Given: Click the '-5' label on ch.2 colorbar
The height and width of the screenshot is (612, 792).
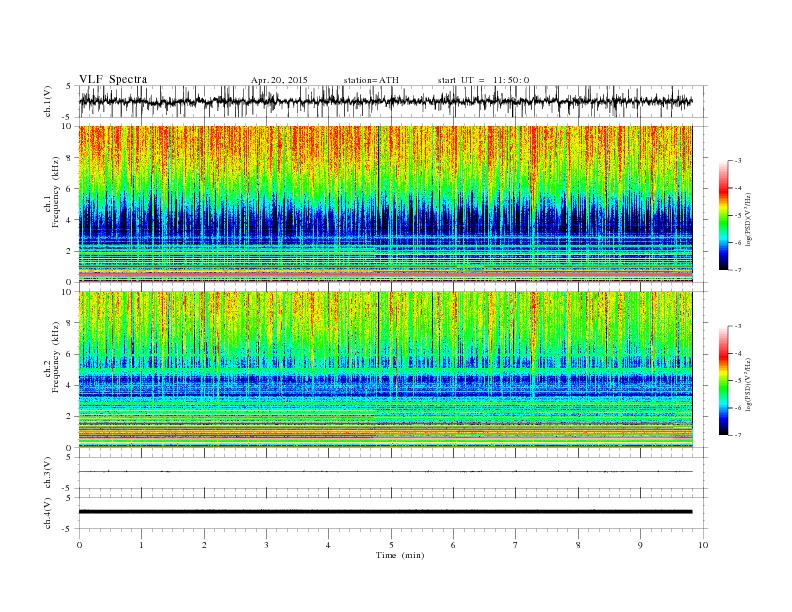Looking at the screenshot, I should click(737, 381).
